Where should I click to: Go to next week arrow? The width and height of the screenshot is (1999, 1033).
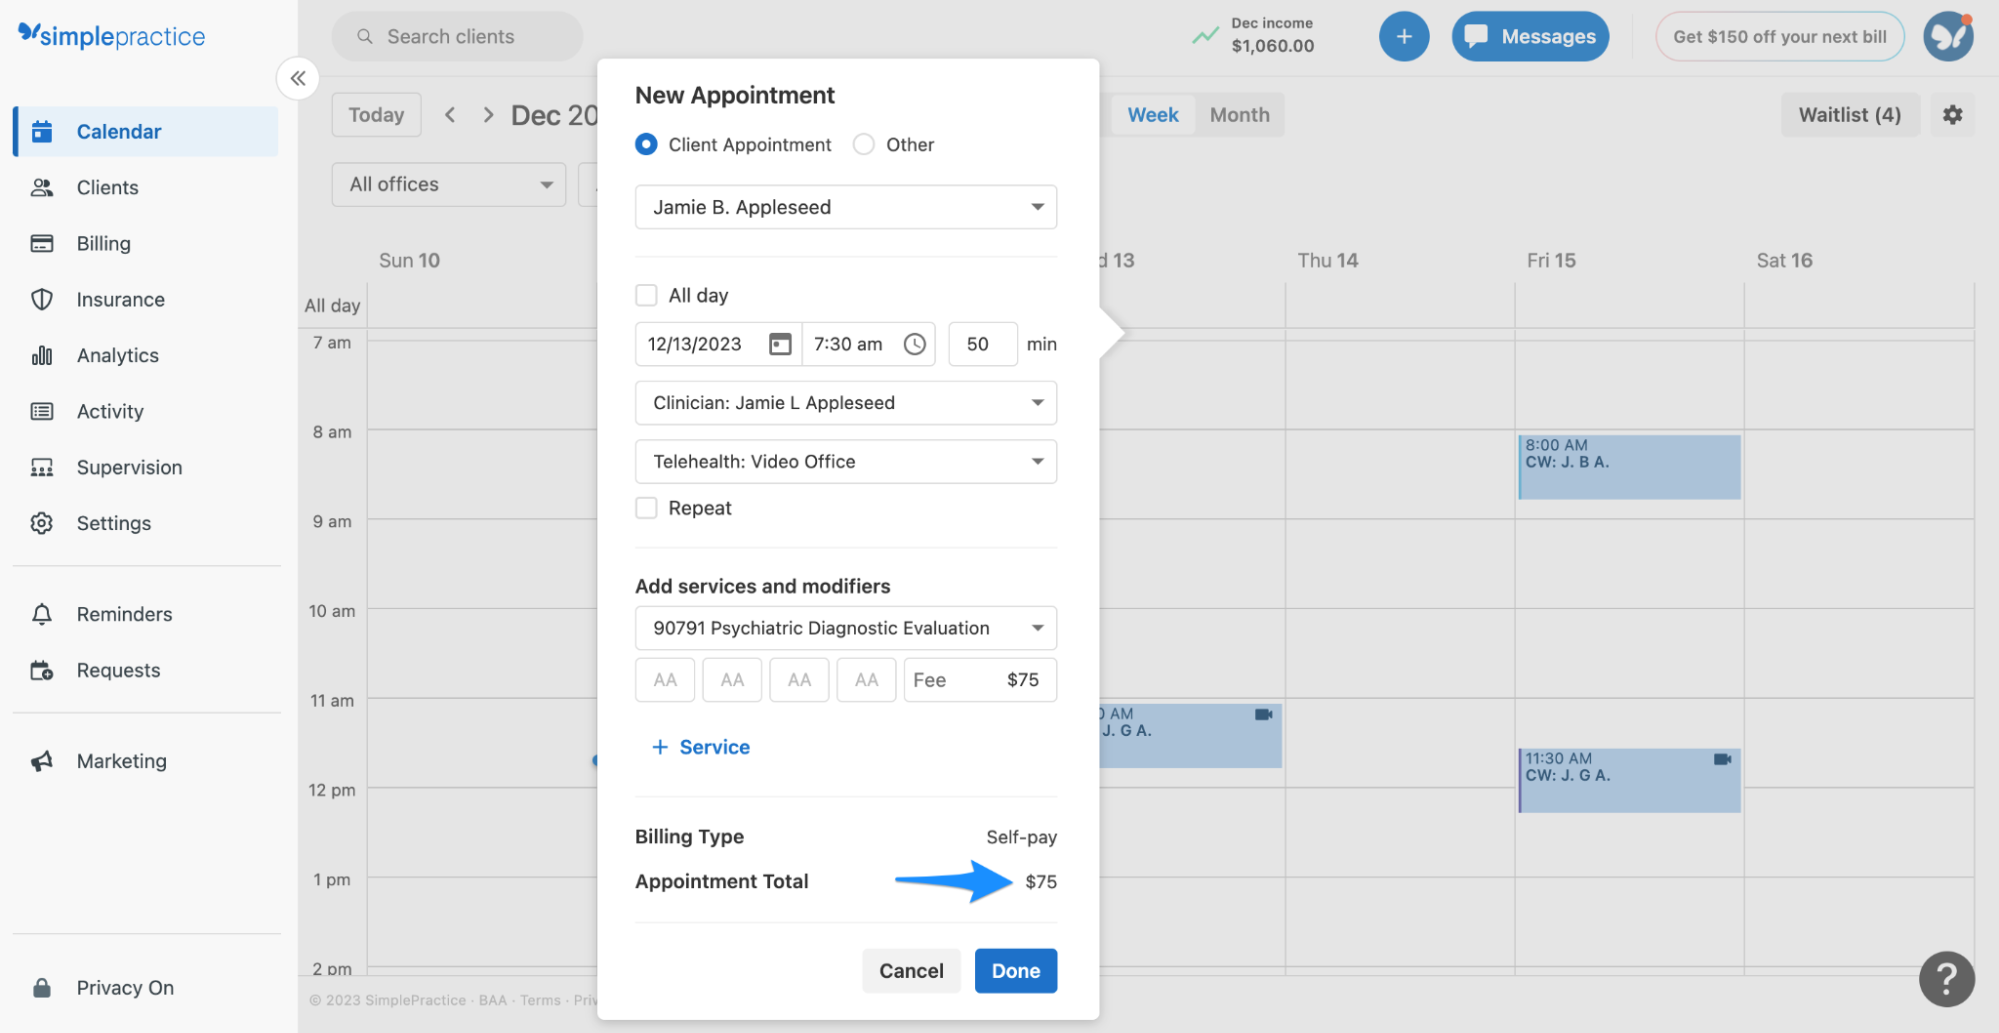pos(488,115)
